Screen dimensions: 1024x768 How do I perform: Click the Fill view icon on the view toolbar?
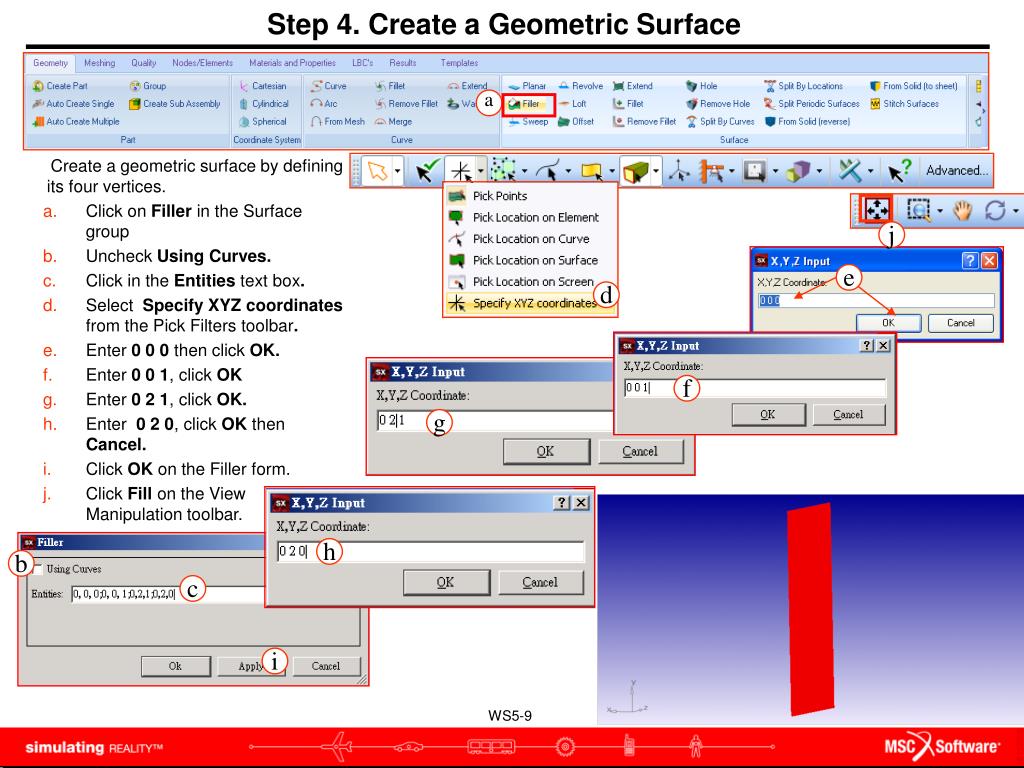[876, 210]
